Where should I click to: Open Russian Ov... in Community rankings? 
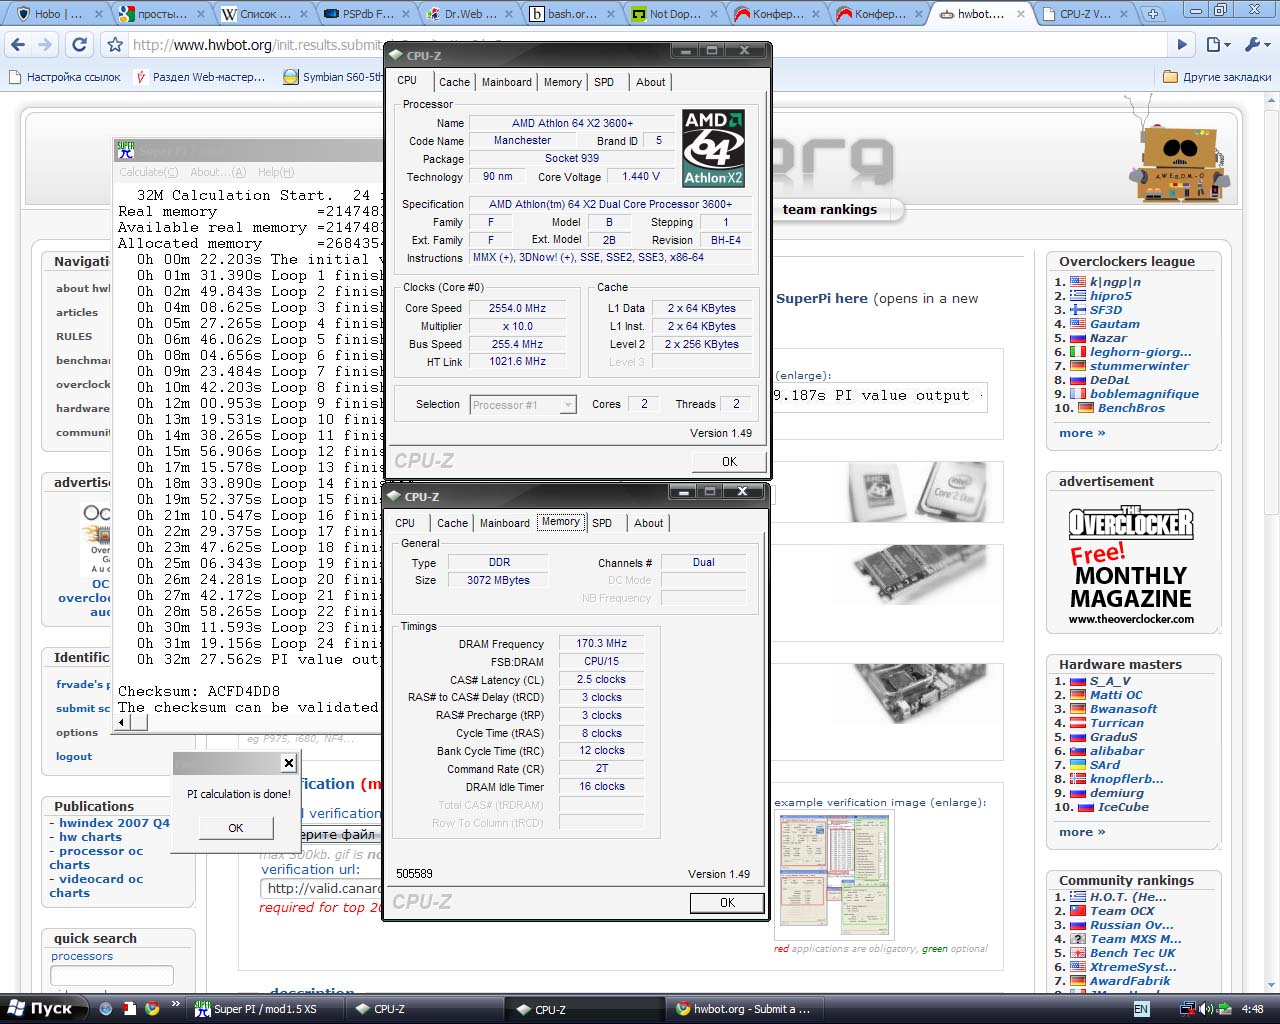coord(1131,925)
